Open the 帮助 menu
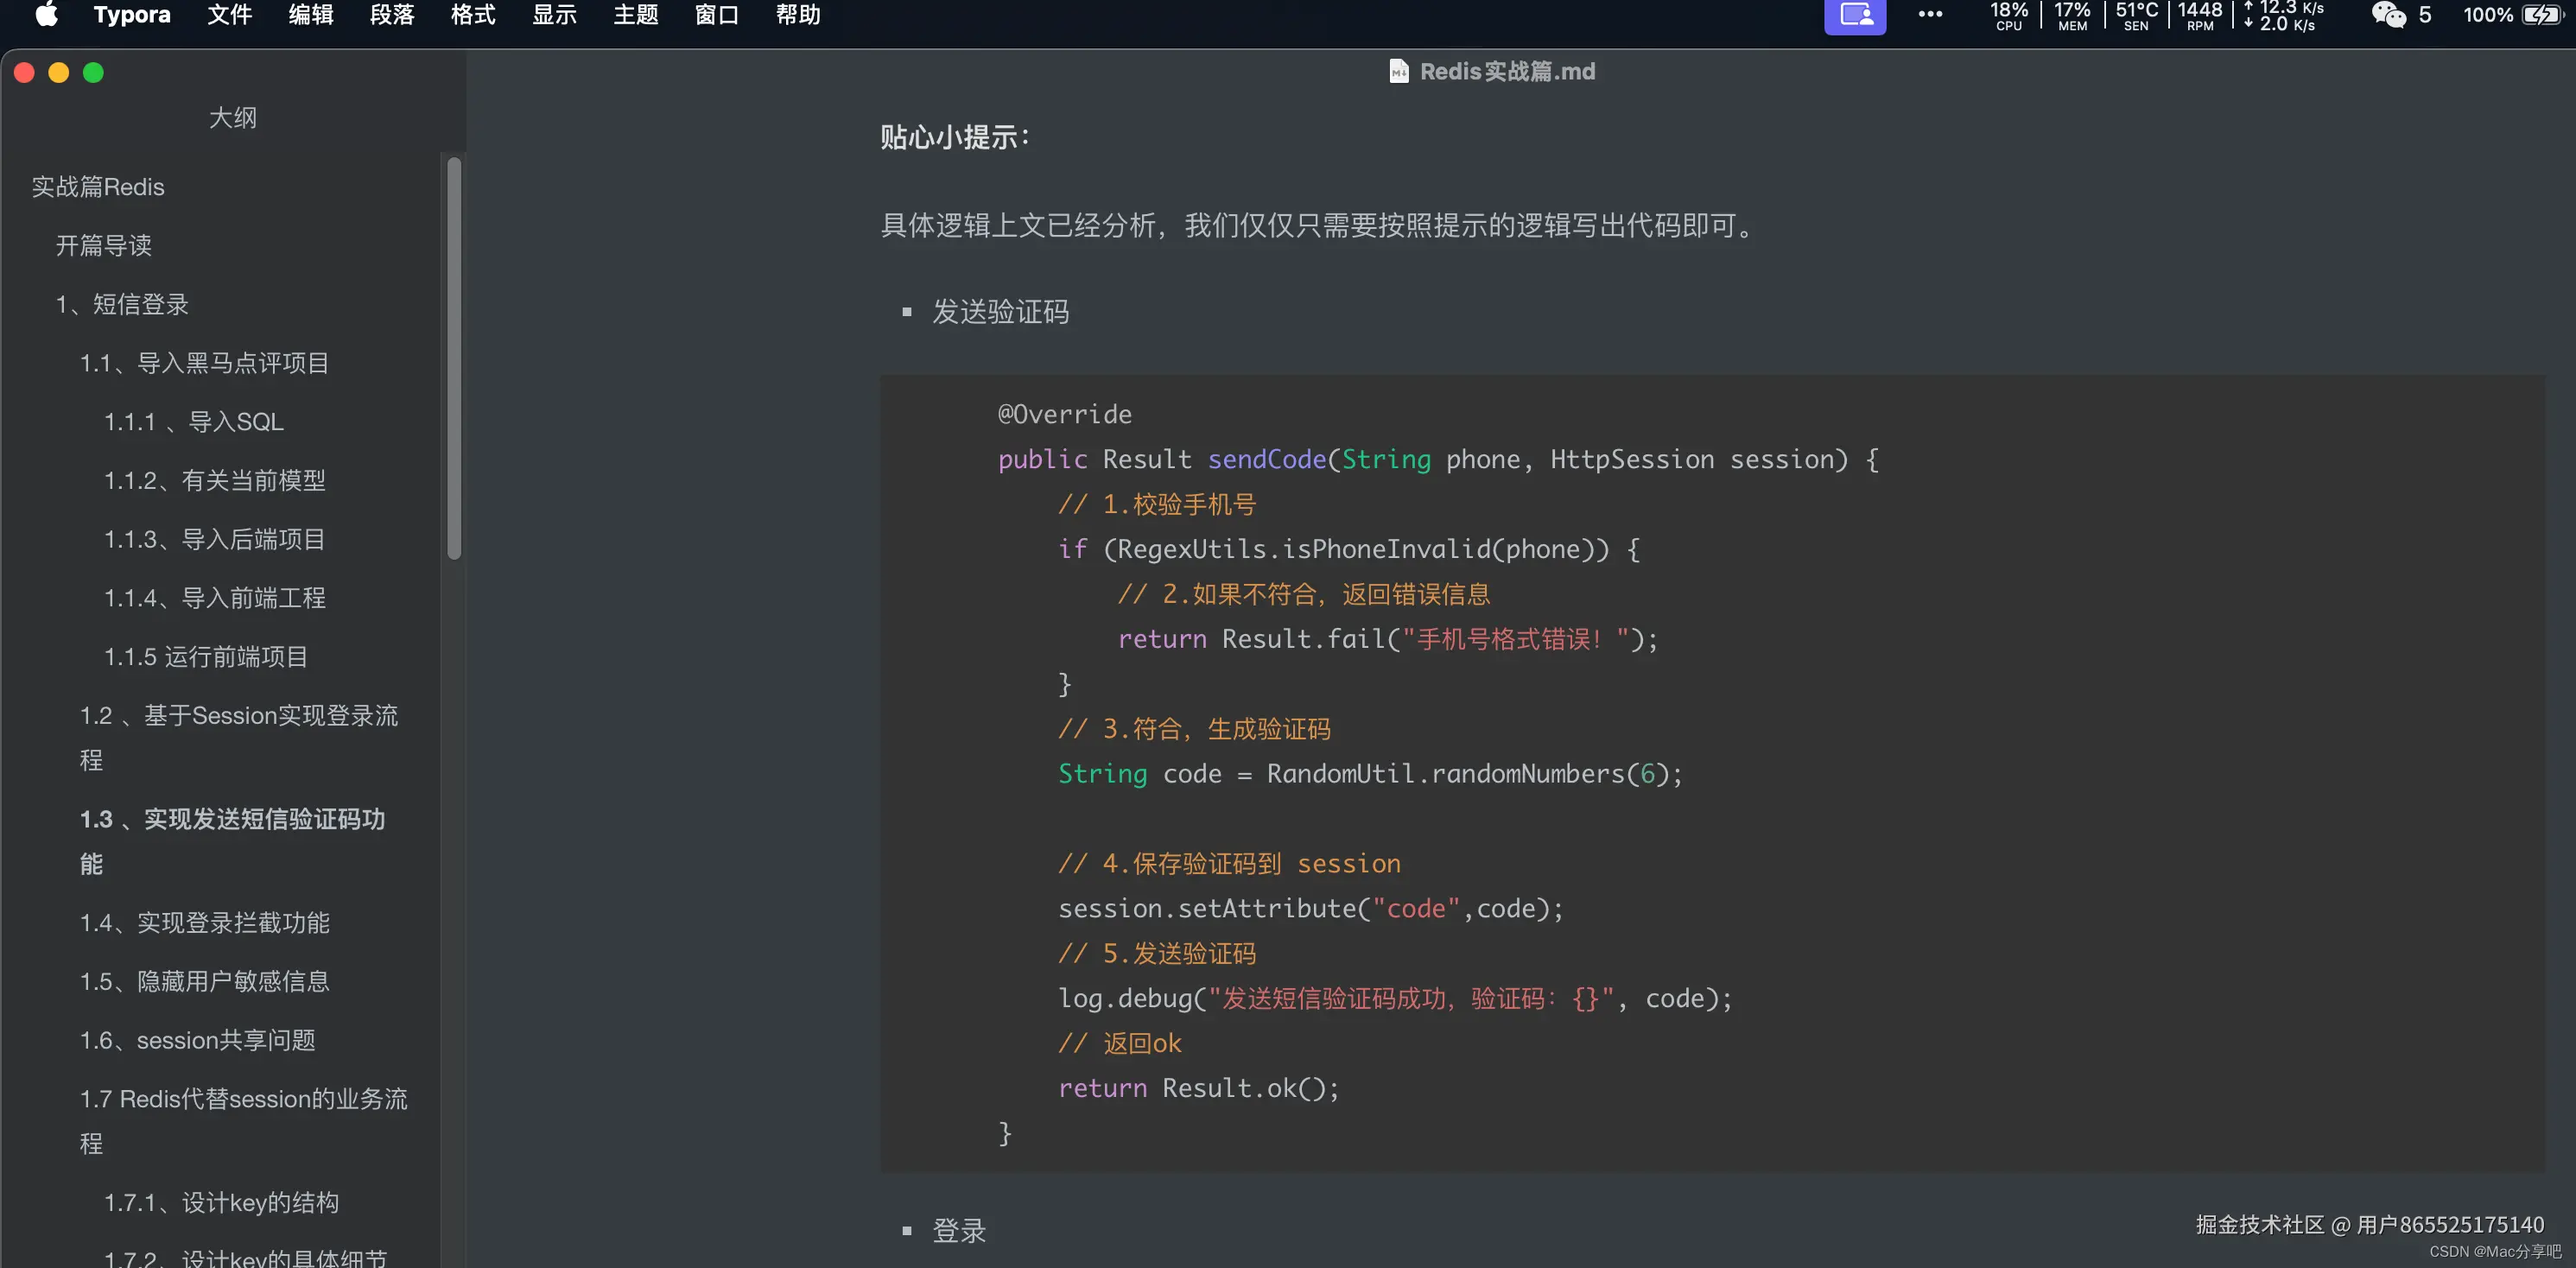 pos(798,14)
